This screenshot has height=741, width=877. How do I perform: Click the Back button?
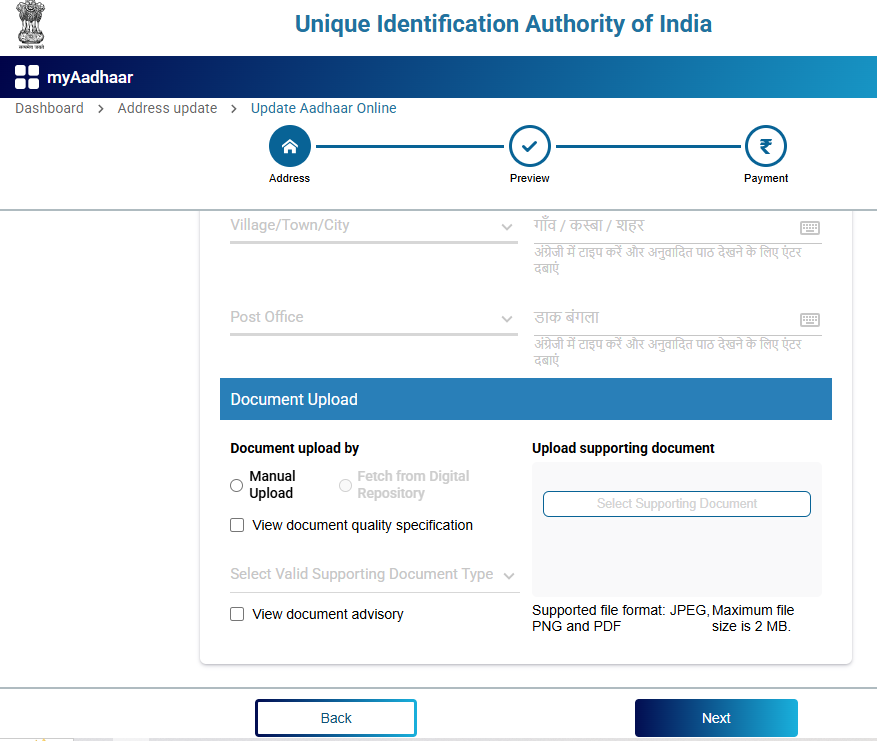[x=335, y=717]
